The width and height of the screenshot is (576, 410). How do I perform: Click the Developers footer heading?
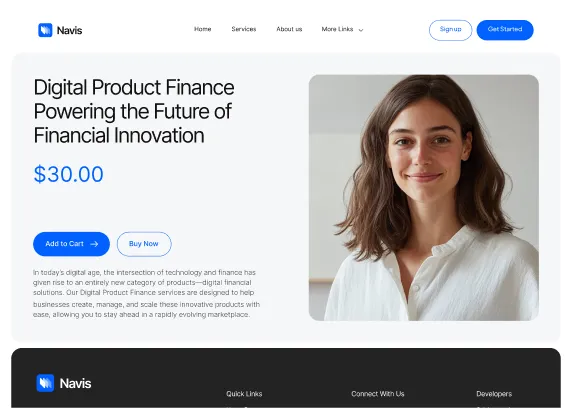click(x=494, y=394)
